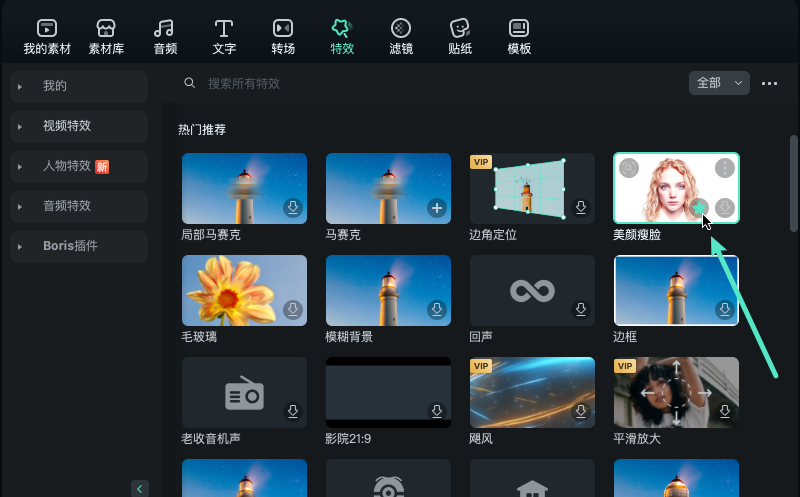The image size is (800, 497).
Task: Switch to the 贴纸 stickers tab
Action: (460, 37)
